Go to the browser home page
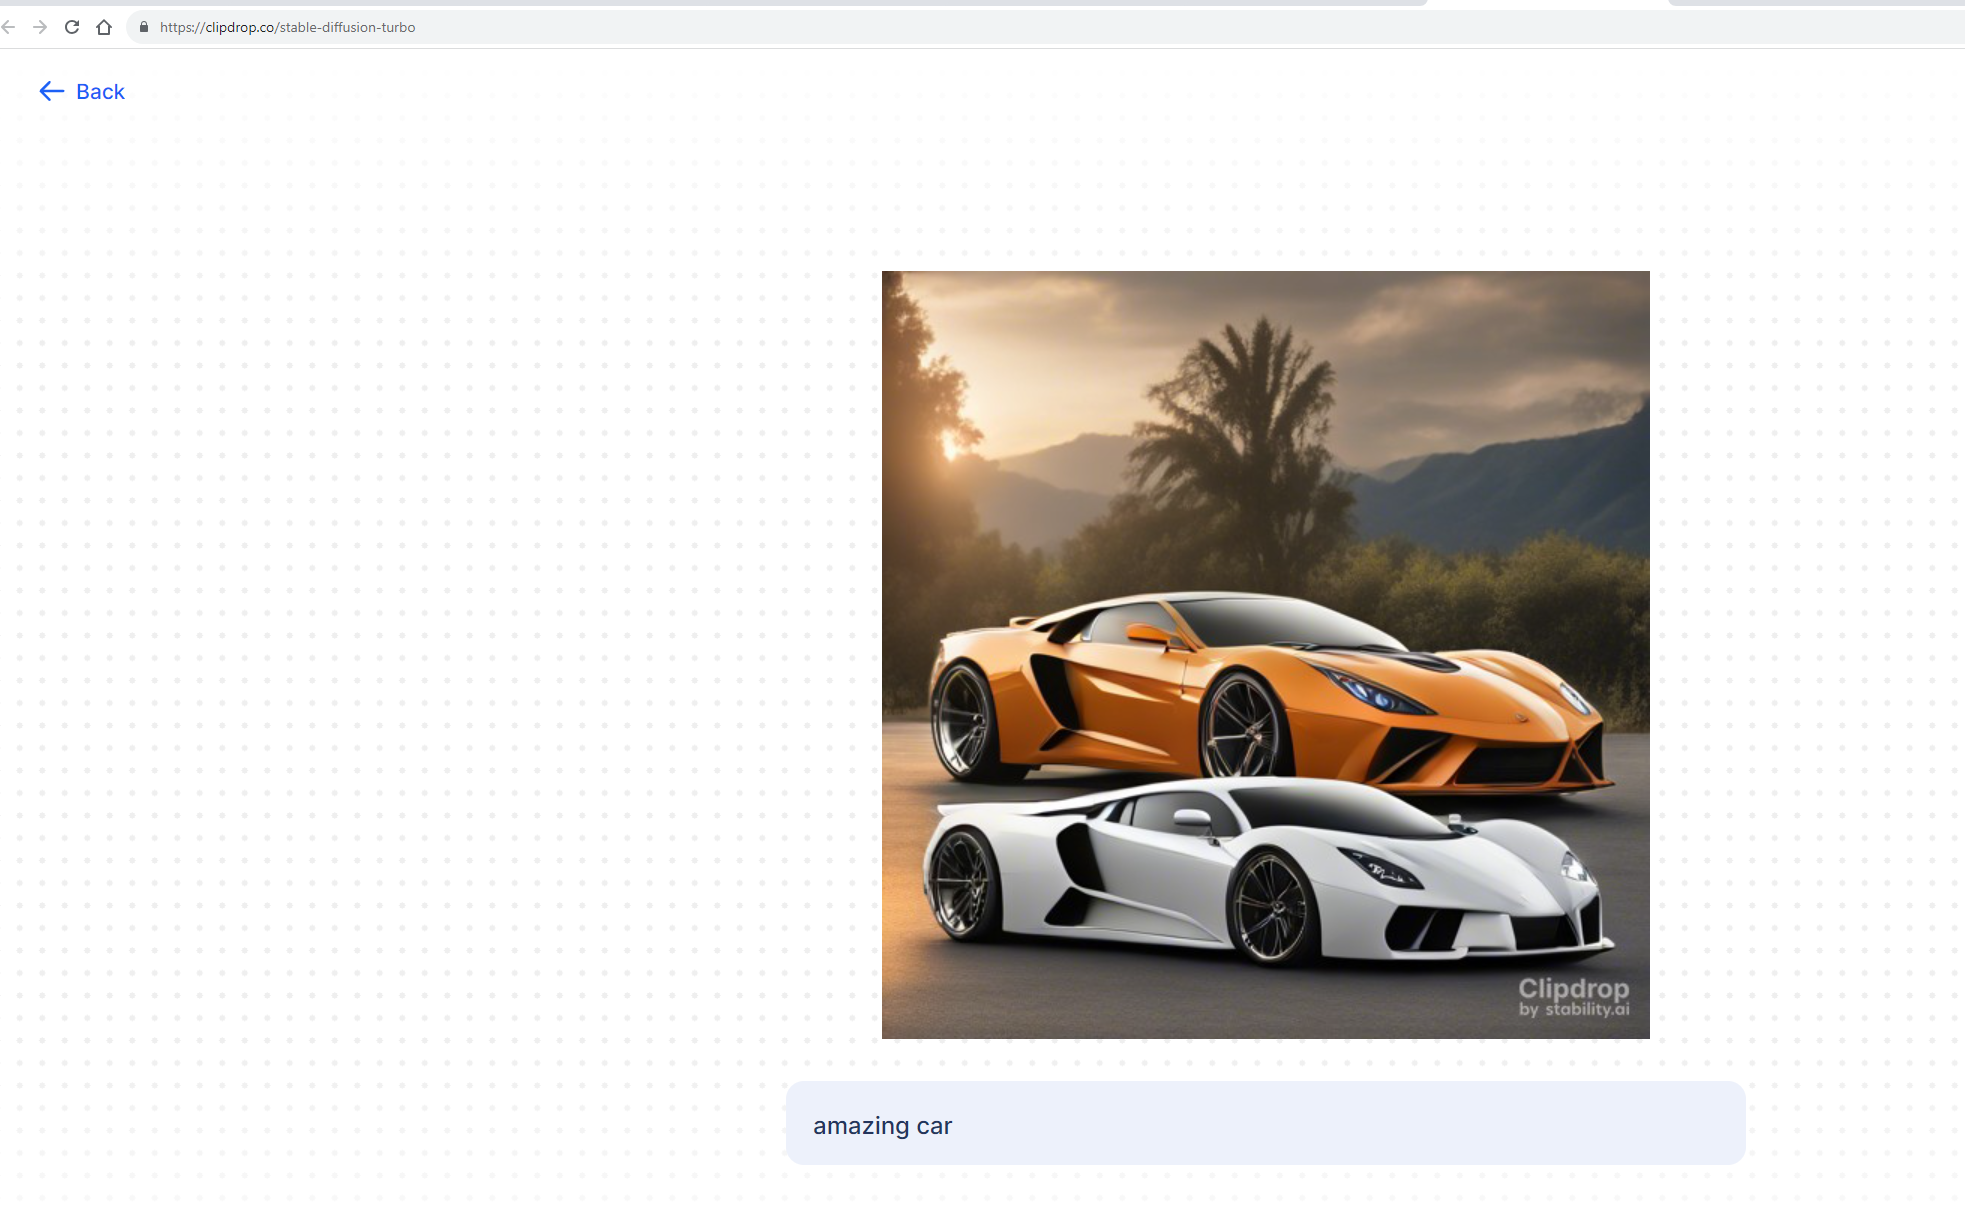The width and height of the screenshot is (1965, 1214). pyautogui.click(x=104, y=27)
